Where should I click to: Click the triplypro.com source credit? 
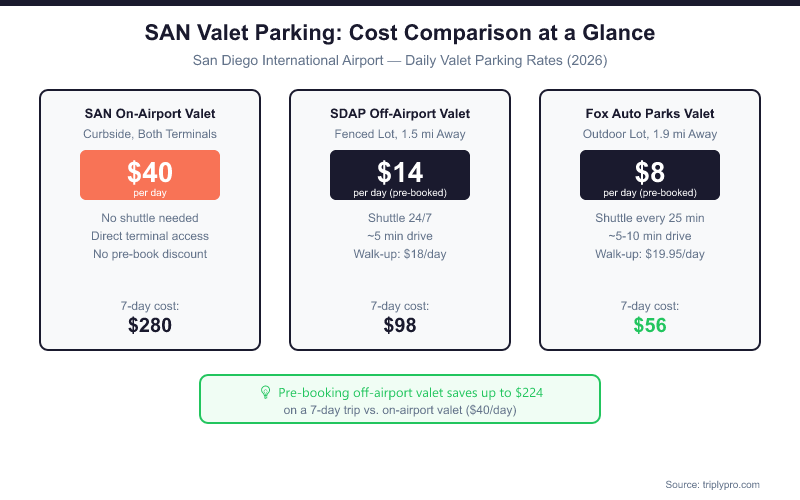click(x=712, y=485)
